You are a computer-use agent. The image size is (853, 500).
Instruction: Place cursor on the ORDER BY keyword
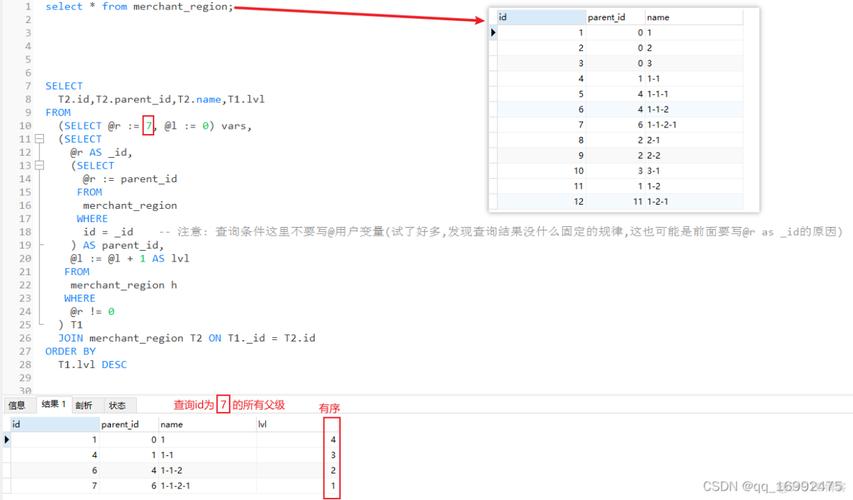pos(71,351)
